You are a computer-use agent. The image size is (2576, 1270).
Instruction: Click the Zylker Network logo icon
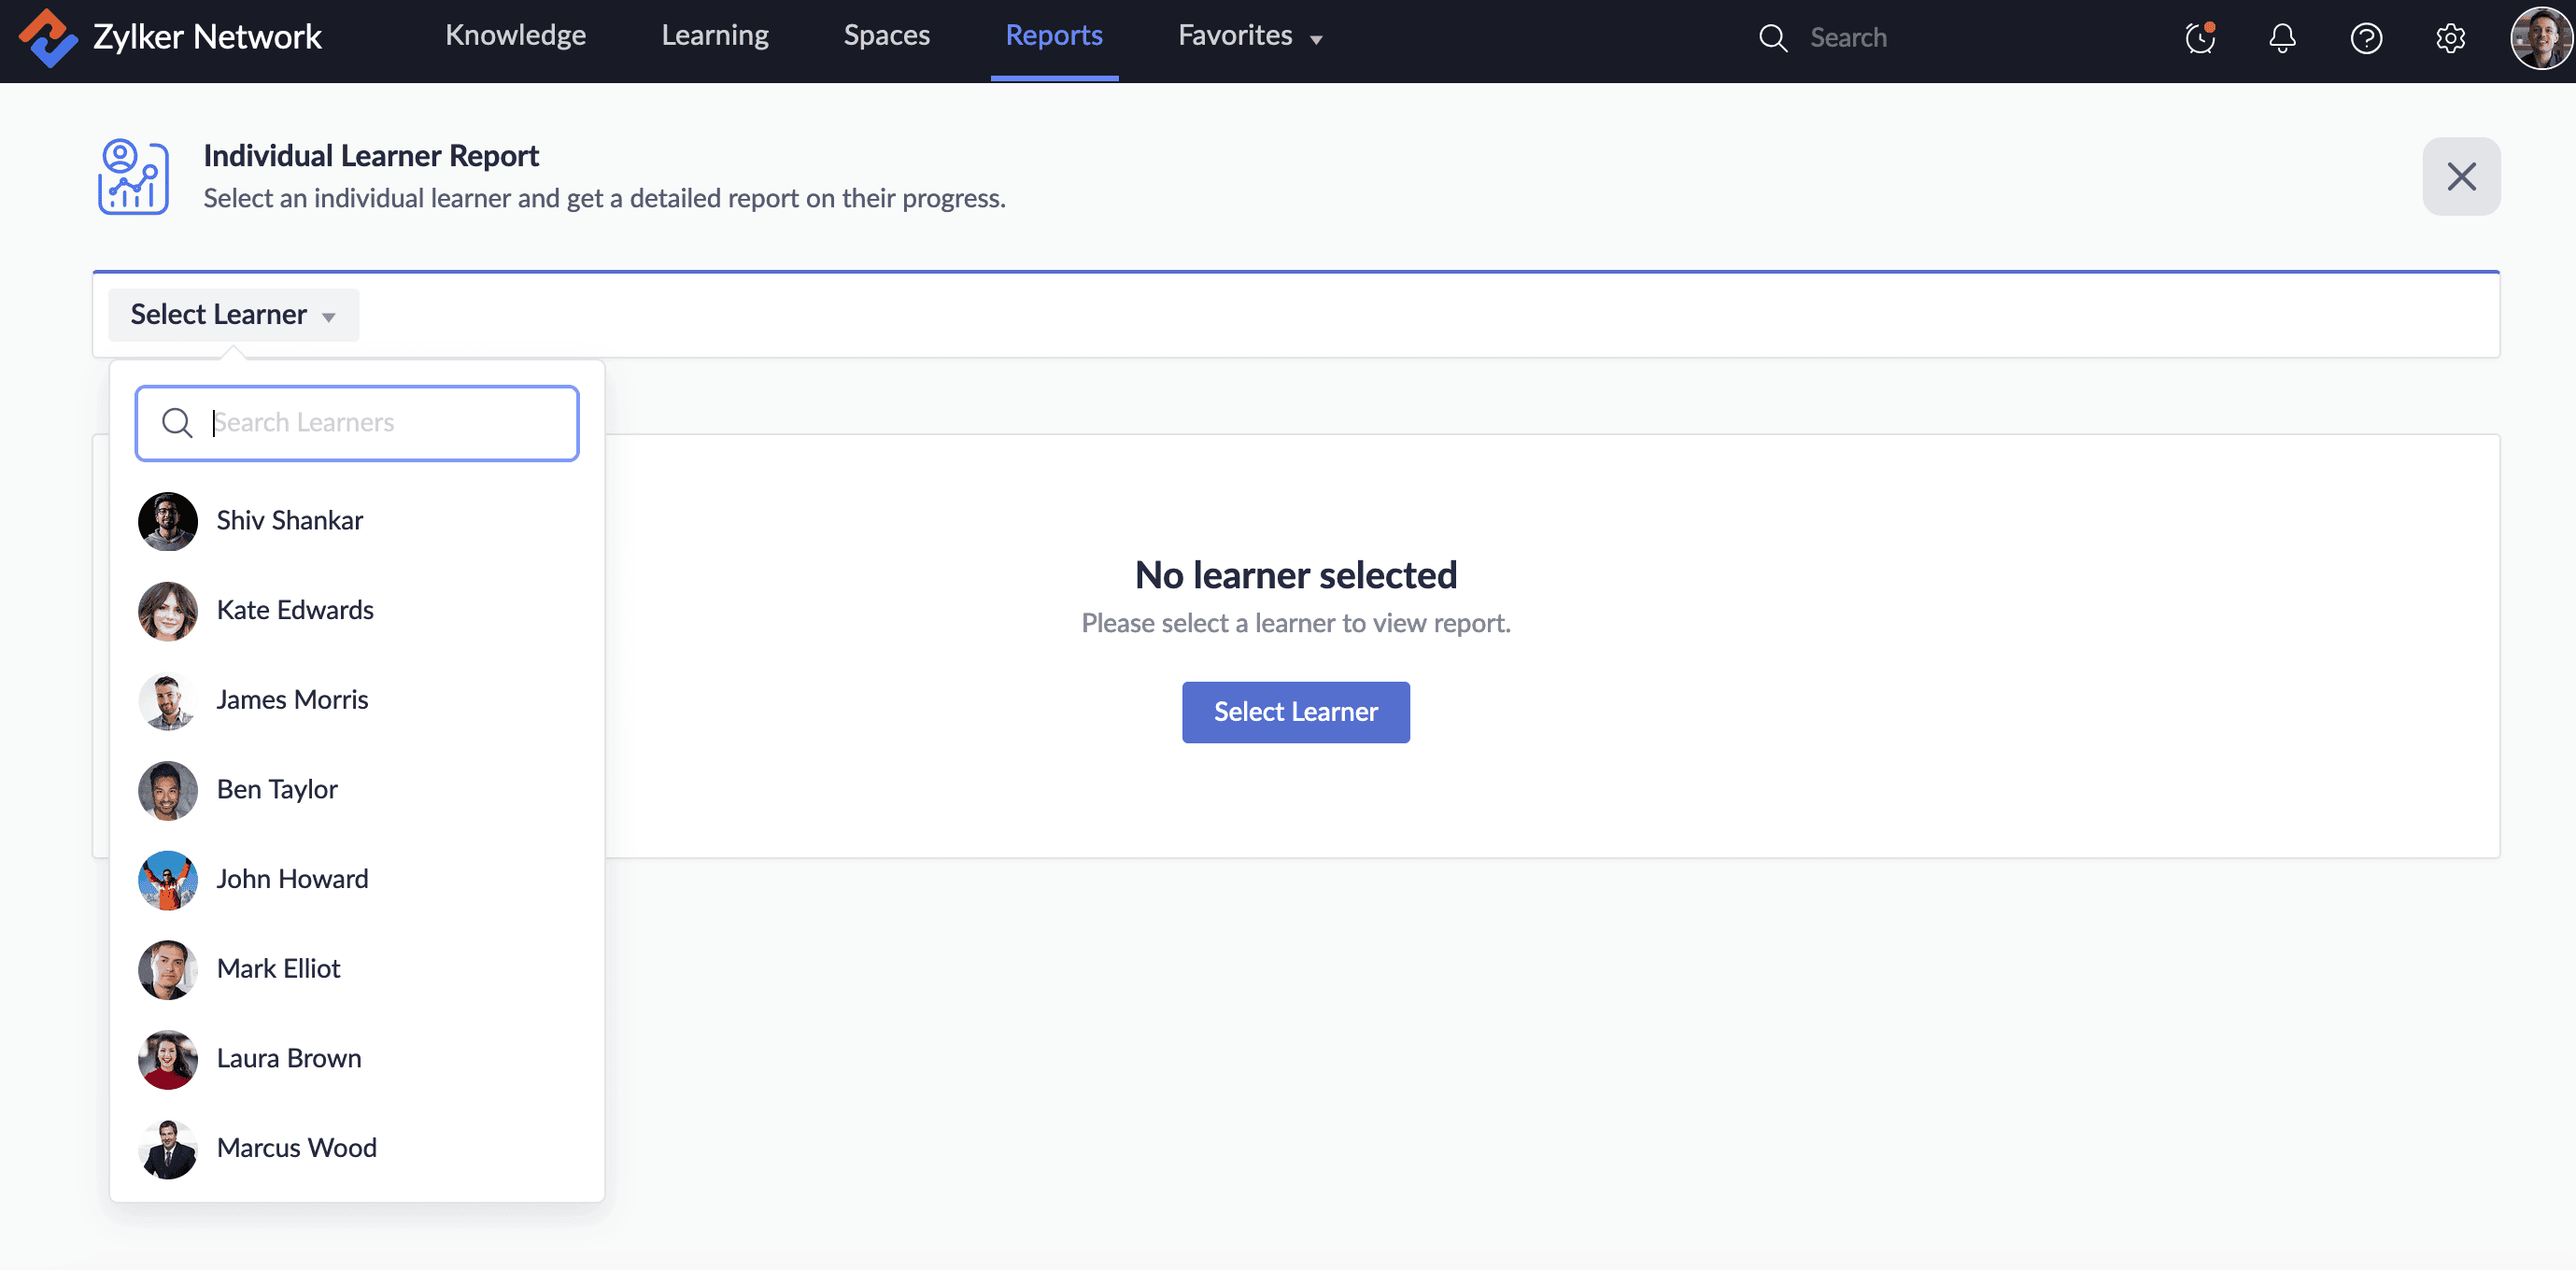click(47, 38)
